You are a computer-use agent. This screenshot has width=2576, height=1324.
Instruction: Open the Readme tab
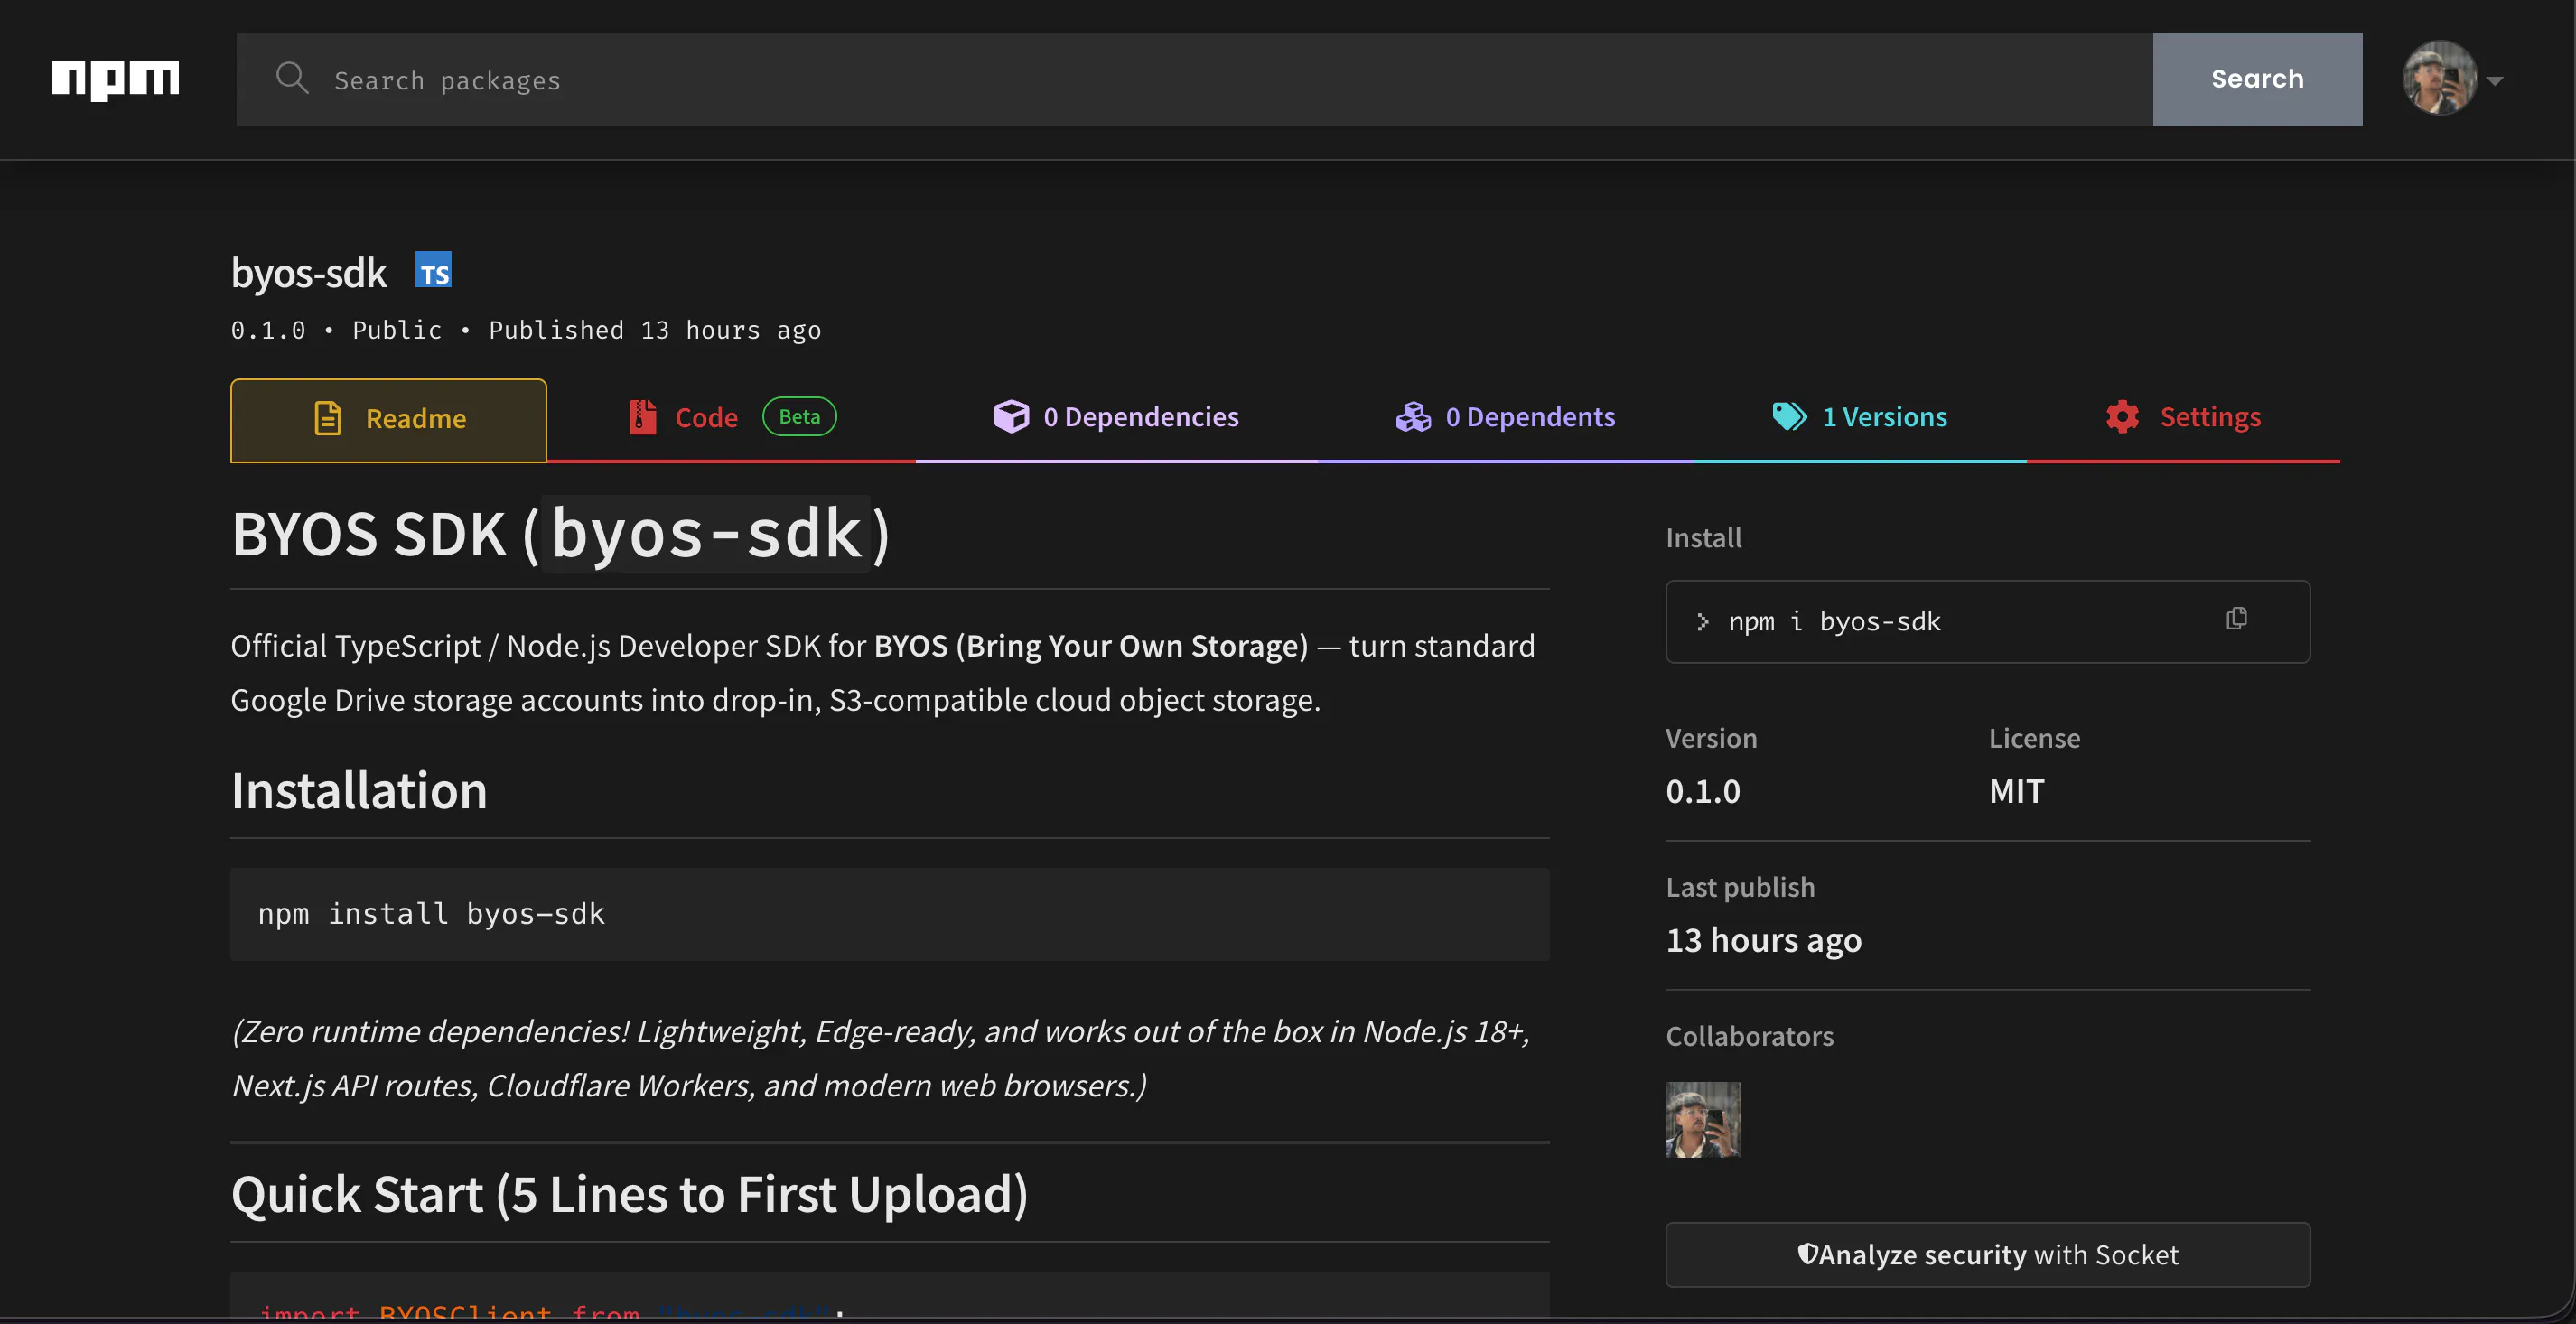[x=389, y=420]
